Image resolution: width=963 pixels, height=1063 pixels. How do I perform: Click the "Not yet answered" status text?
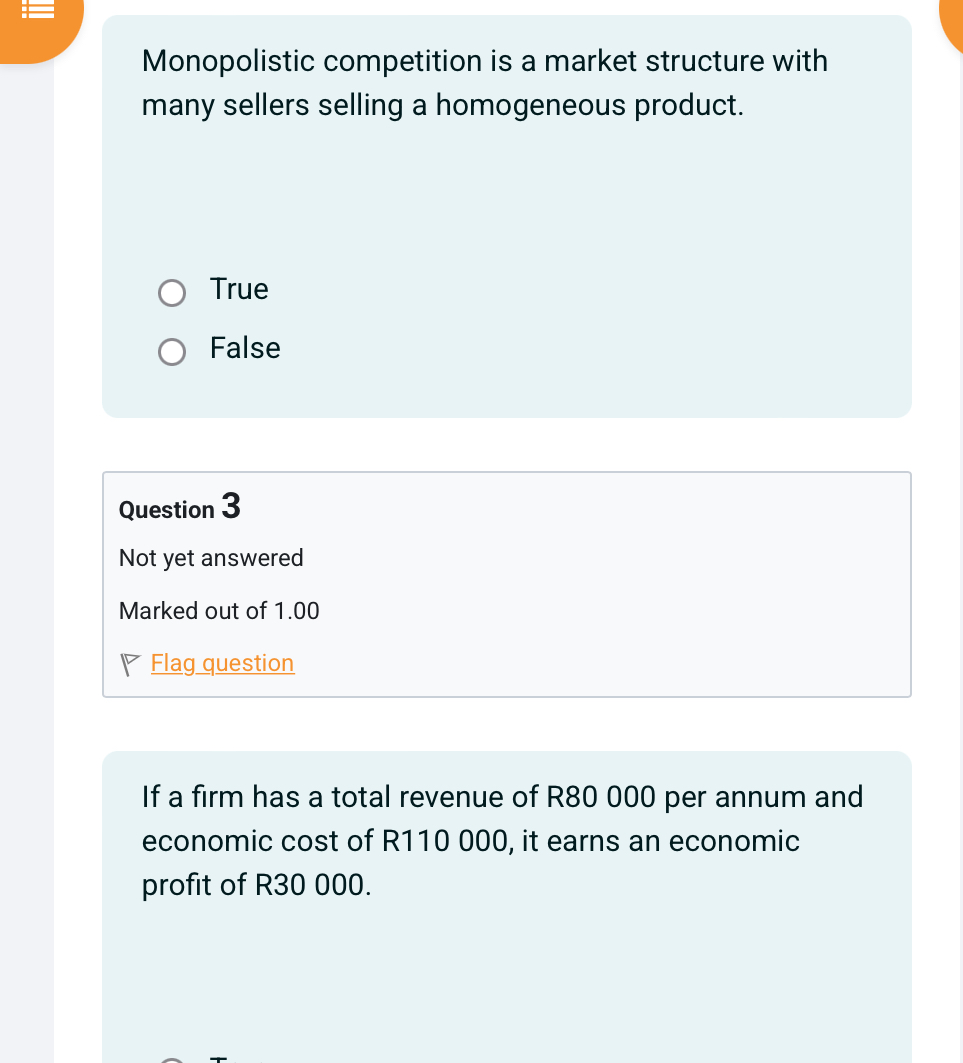[x=211, y=558]
